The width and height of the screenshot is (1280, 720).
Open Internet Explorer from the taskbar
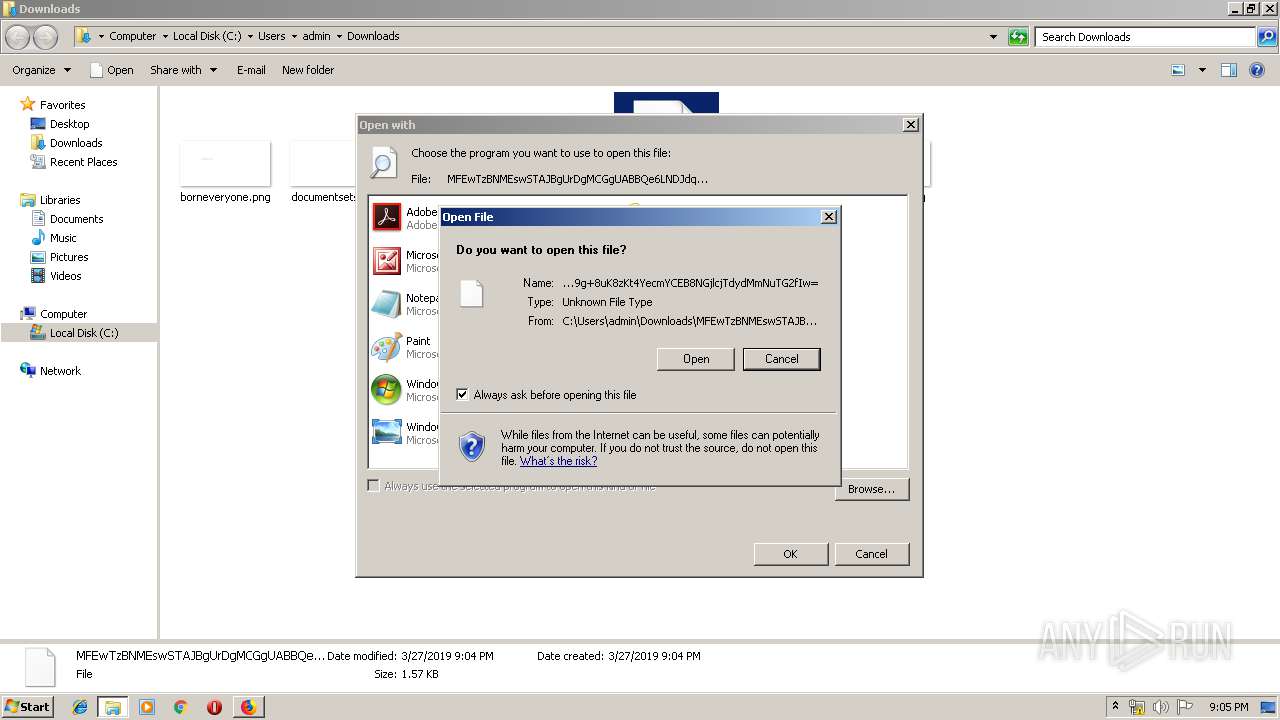[x=80, y=707]
